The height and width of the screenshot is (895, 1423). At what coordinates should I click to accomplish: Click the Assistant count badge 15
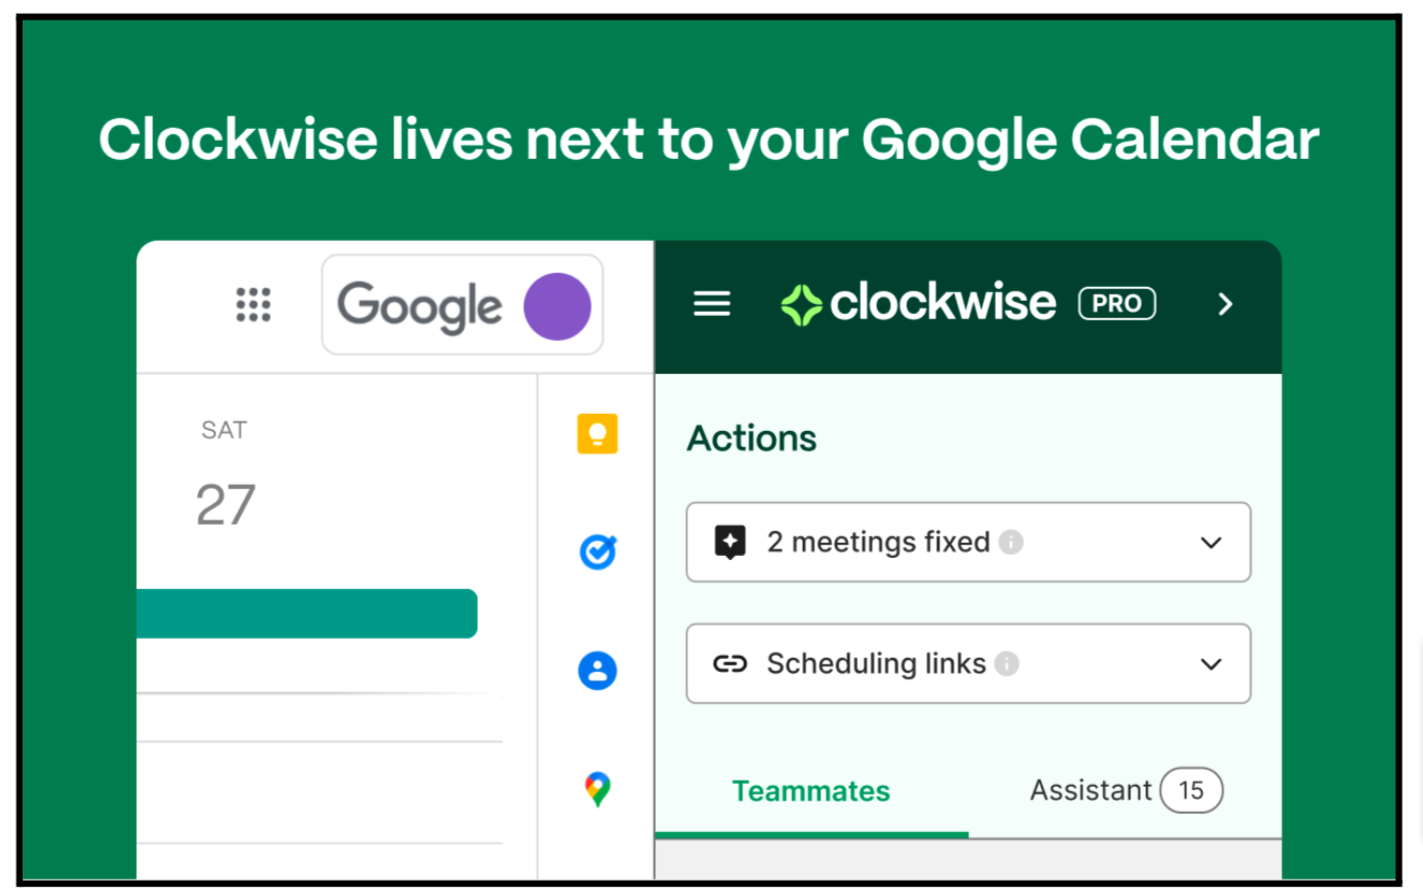click(1191, 790)
